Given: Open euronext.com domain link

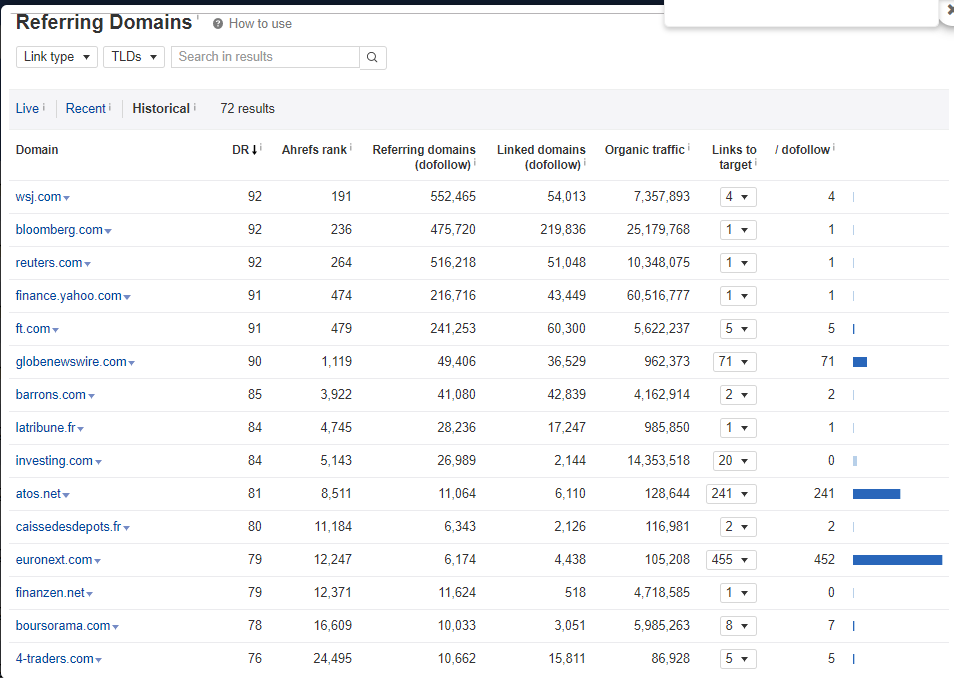Looking at the screenshot, I should [x=54, y=559].
